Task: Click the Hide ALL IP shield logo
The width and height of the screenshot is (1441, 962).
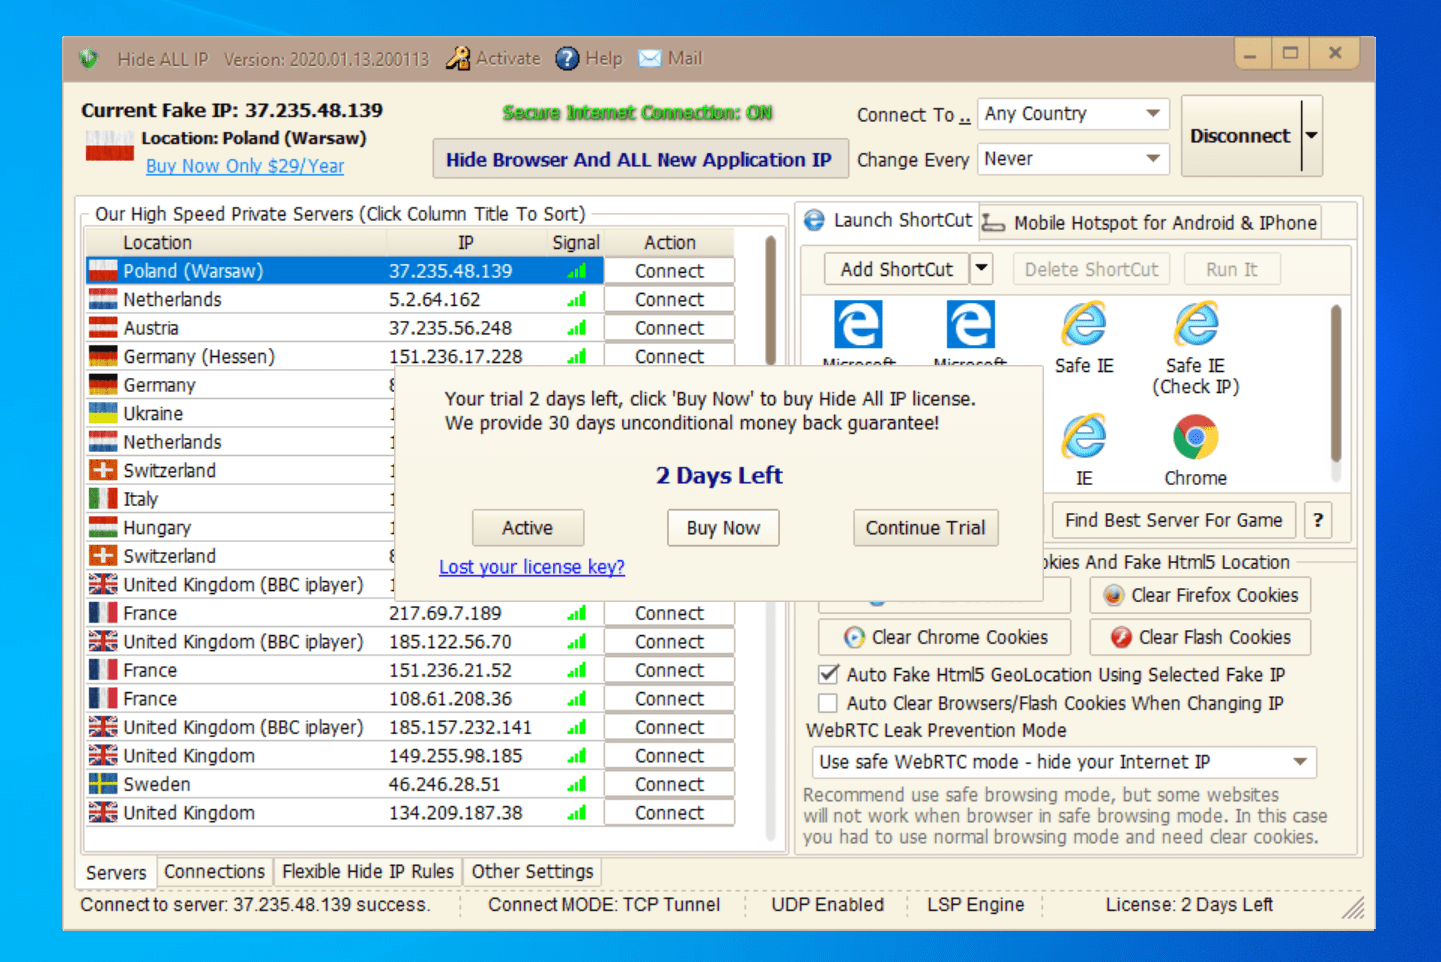Action: click(x=89, y=59)
